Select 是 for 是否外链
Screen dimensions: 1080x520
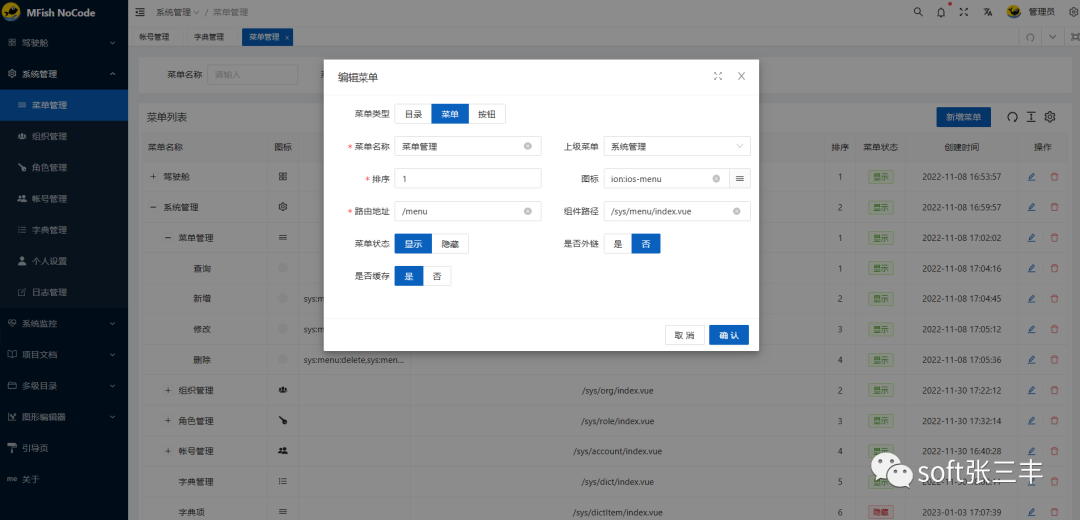coord(618,244)
